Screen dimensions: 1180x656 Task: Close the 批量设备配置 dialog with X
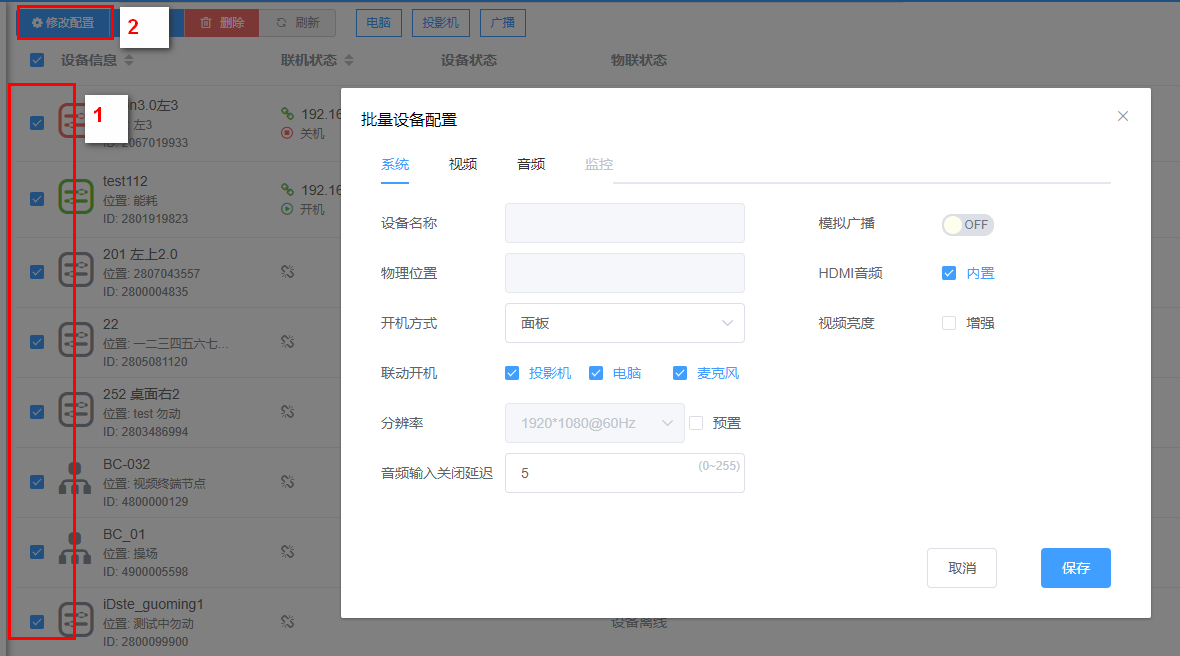tap(1122, 116)
